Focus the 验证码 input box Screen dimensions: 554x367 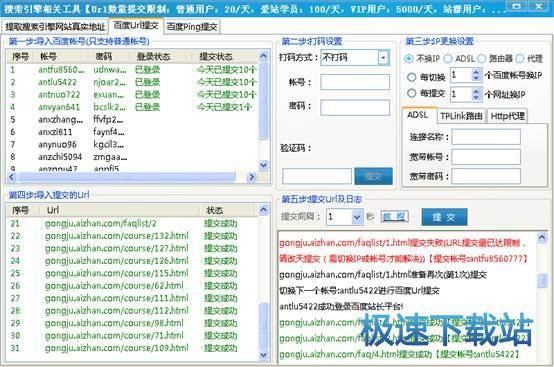click(x=317, y=176)
